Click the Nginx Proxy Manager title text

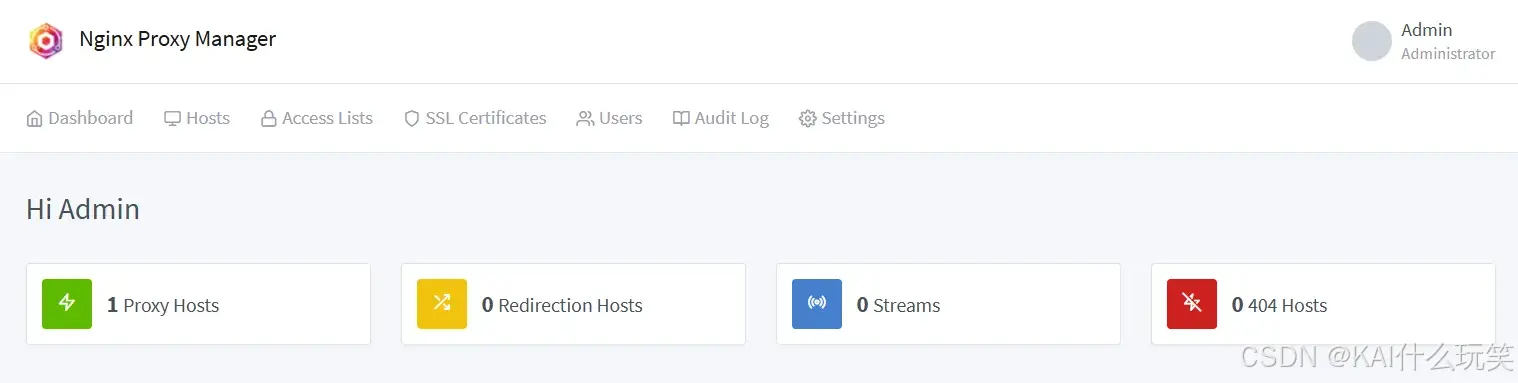[x=178, y=39]
